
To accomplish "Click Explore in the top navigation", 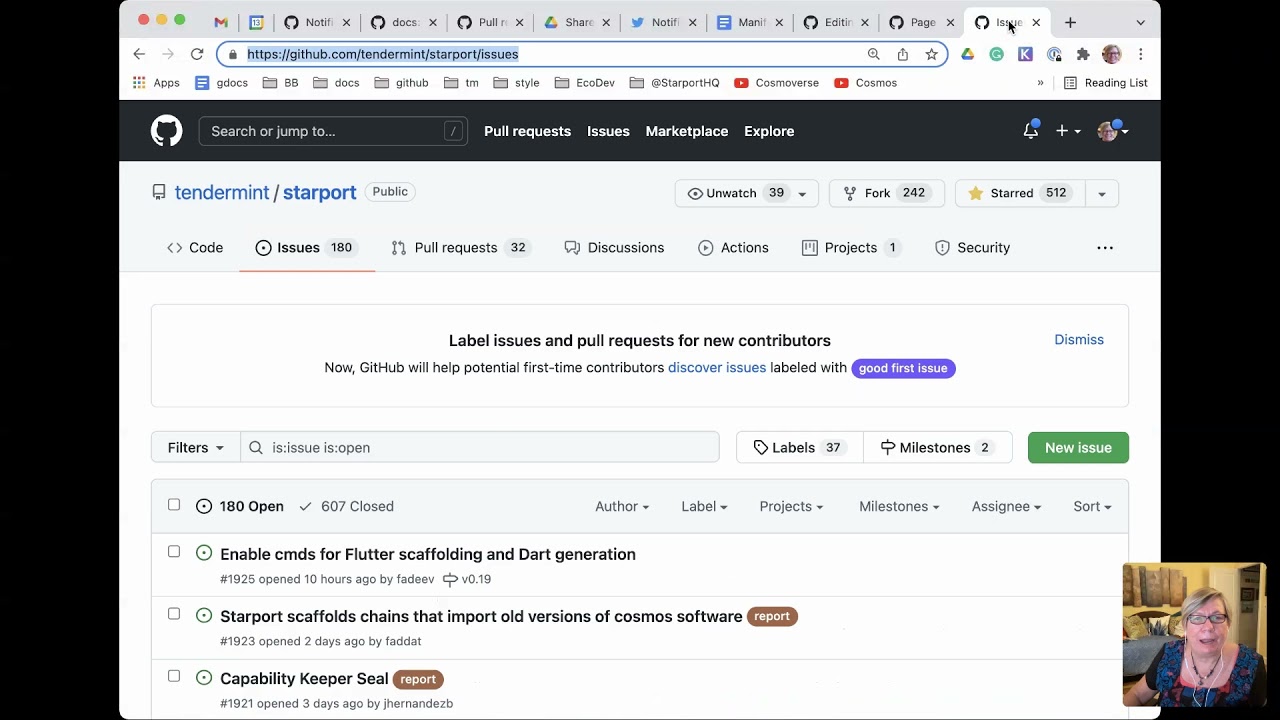I will coord(769,131).
